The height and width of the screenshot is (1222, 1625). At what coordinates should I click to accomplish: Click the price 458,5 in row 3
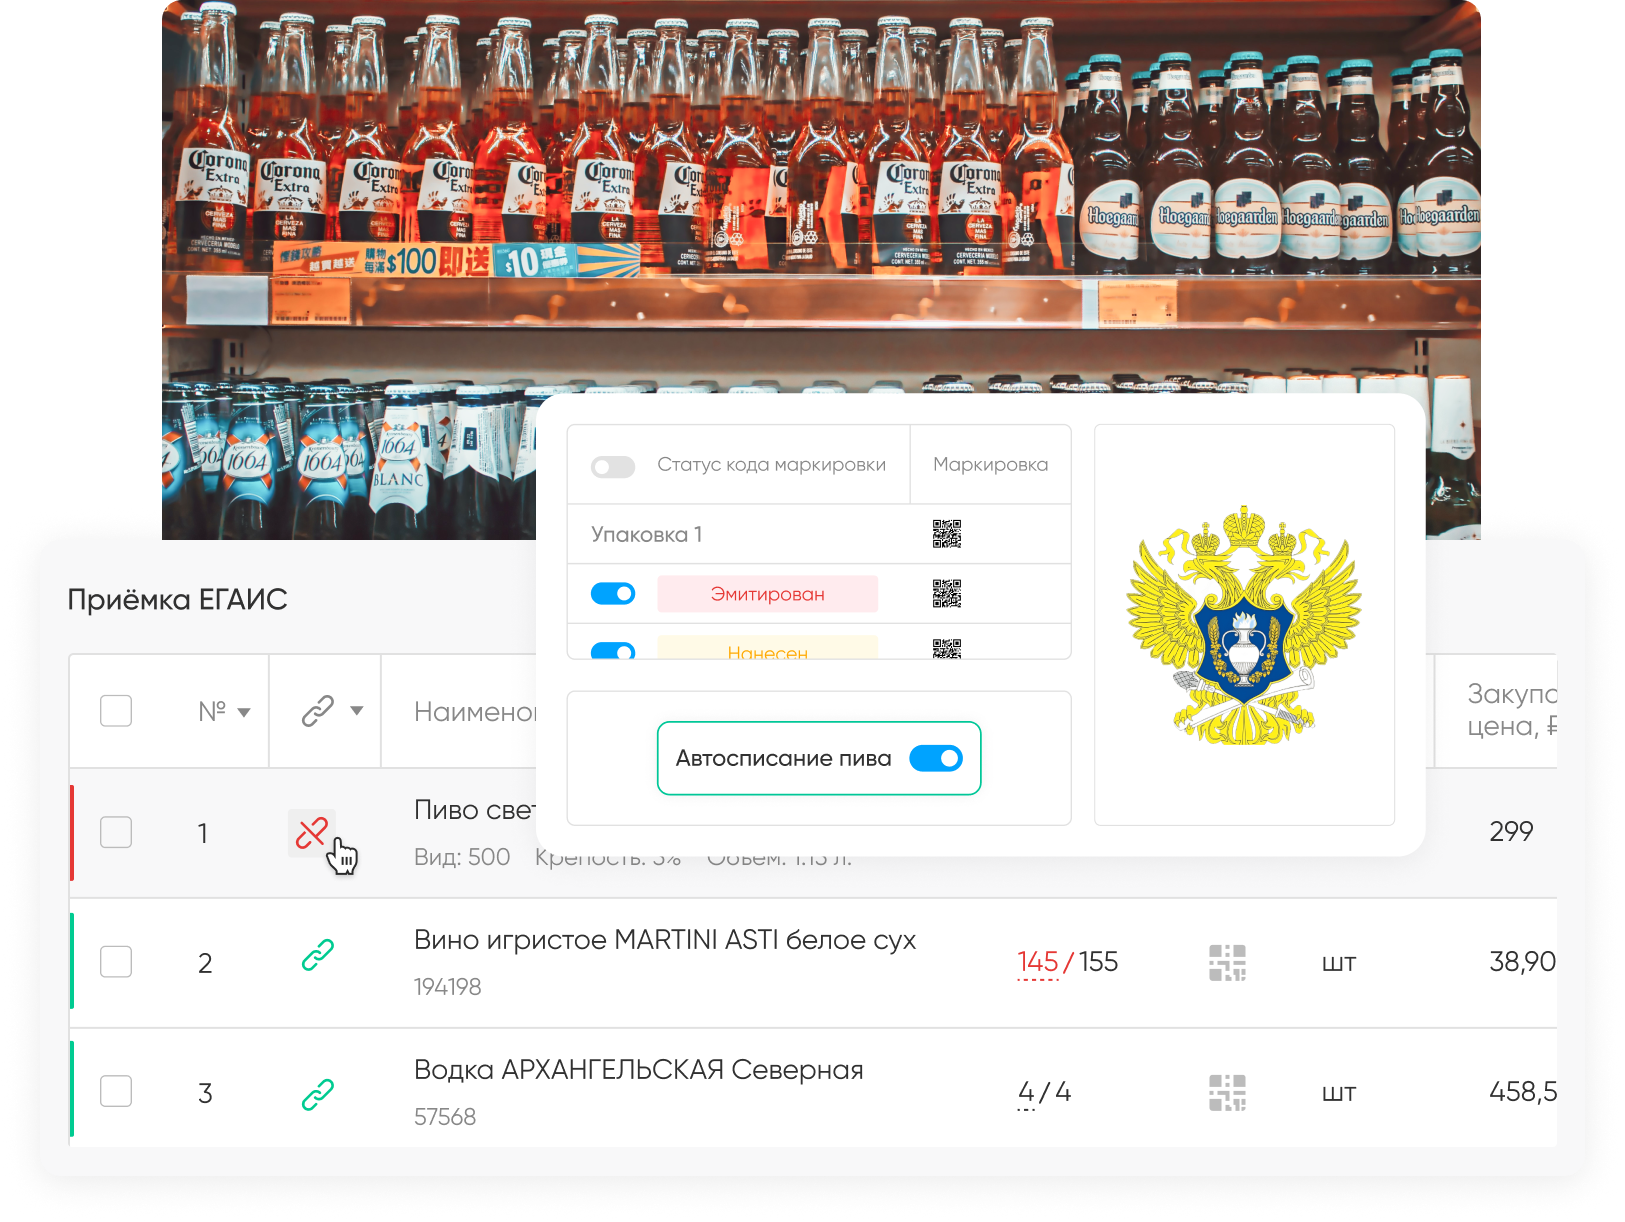click(x=1522, y=1091)
